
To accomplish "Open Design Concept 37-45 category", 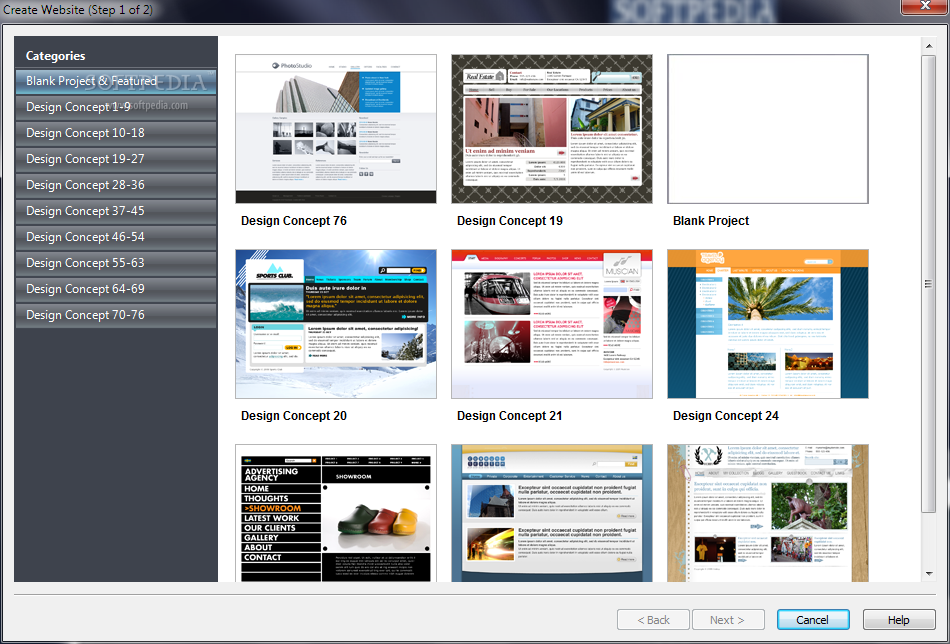I will [116, 211].
